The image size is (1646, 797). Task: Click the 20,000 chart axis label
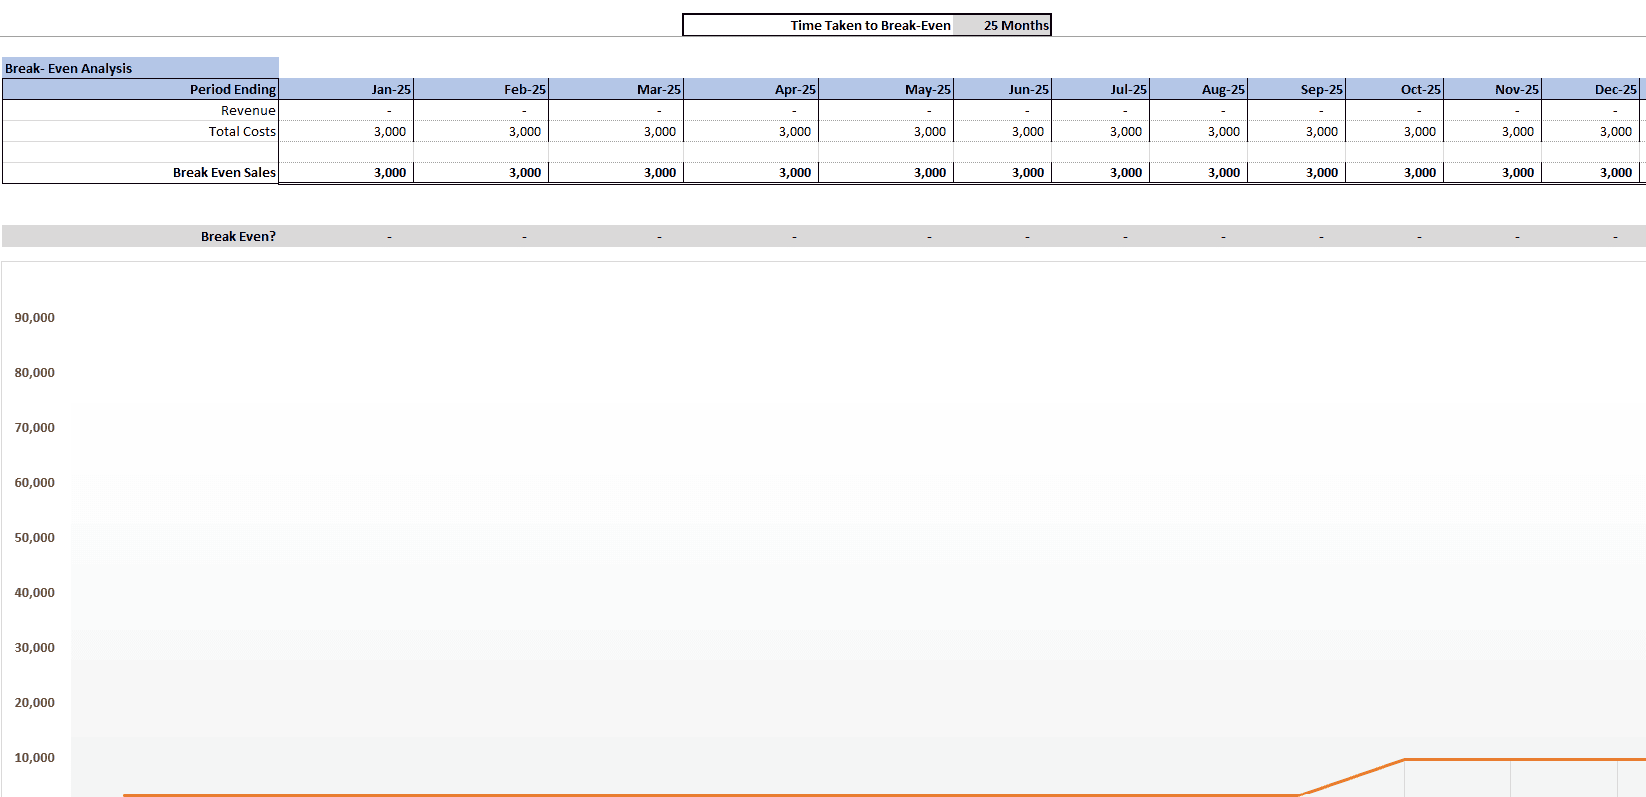tap(35, 702)
